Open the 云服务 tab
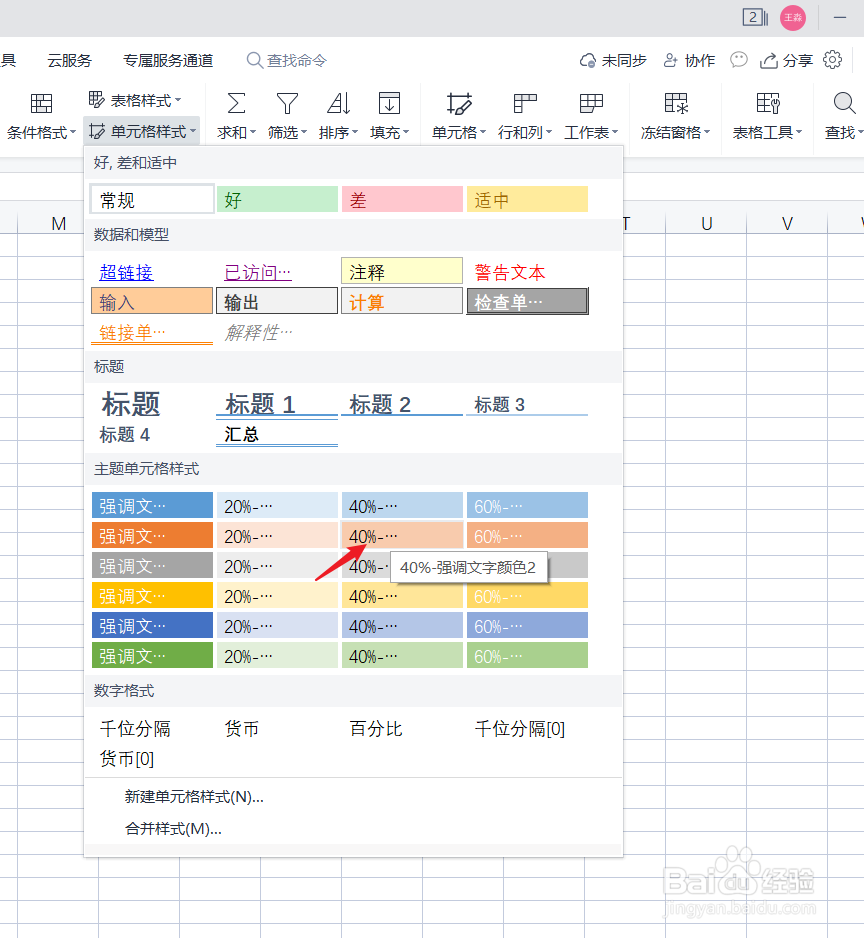 [x=69, y=60]
